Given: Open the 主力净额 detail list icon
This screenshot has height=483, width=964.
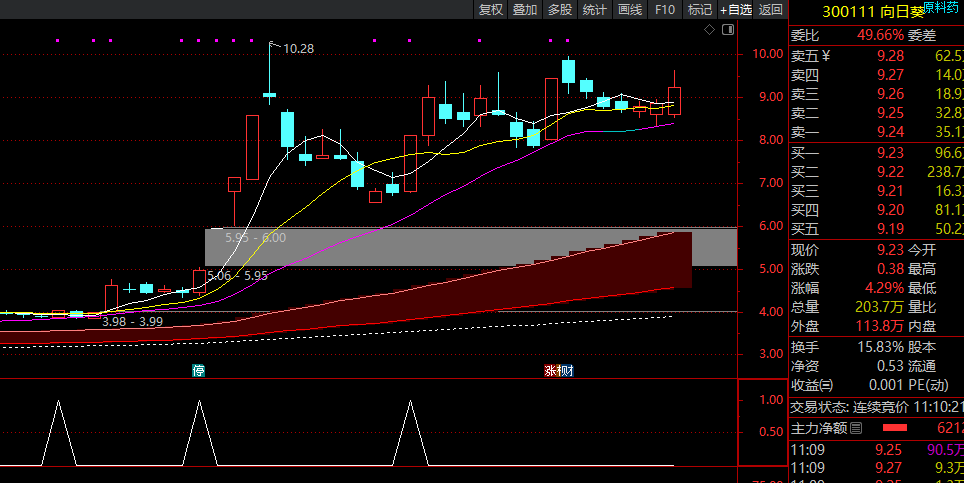Looking at the screenshot, I should tap(856, 428).
